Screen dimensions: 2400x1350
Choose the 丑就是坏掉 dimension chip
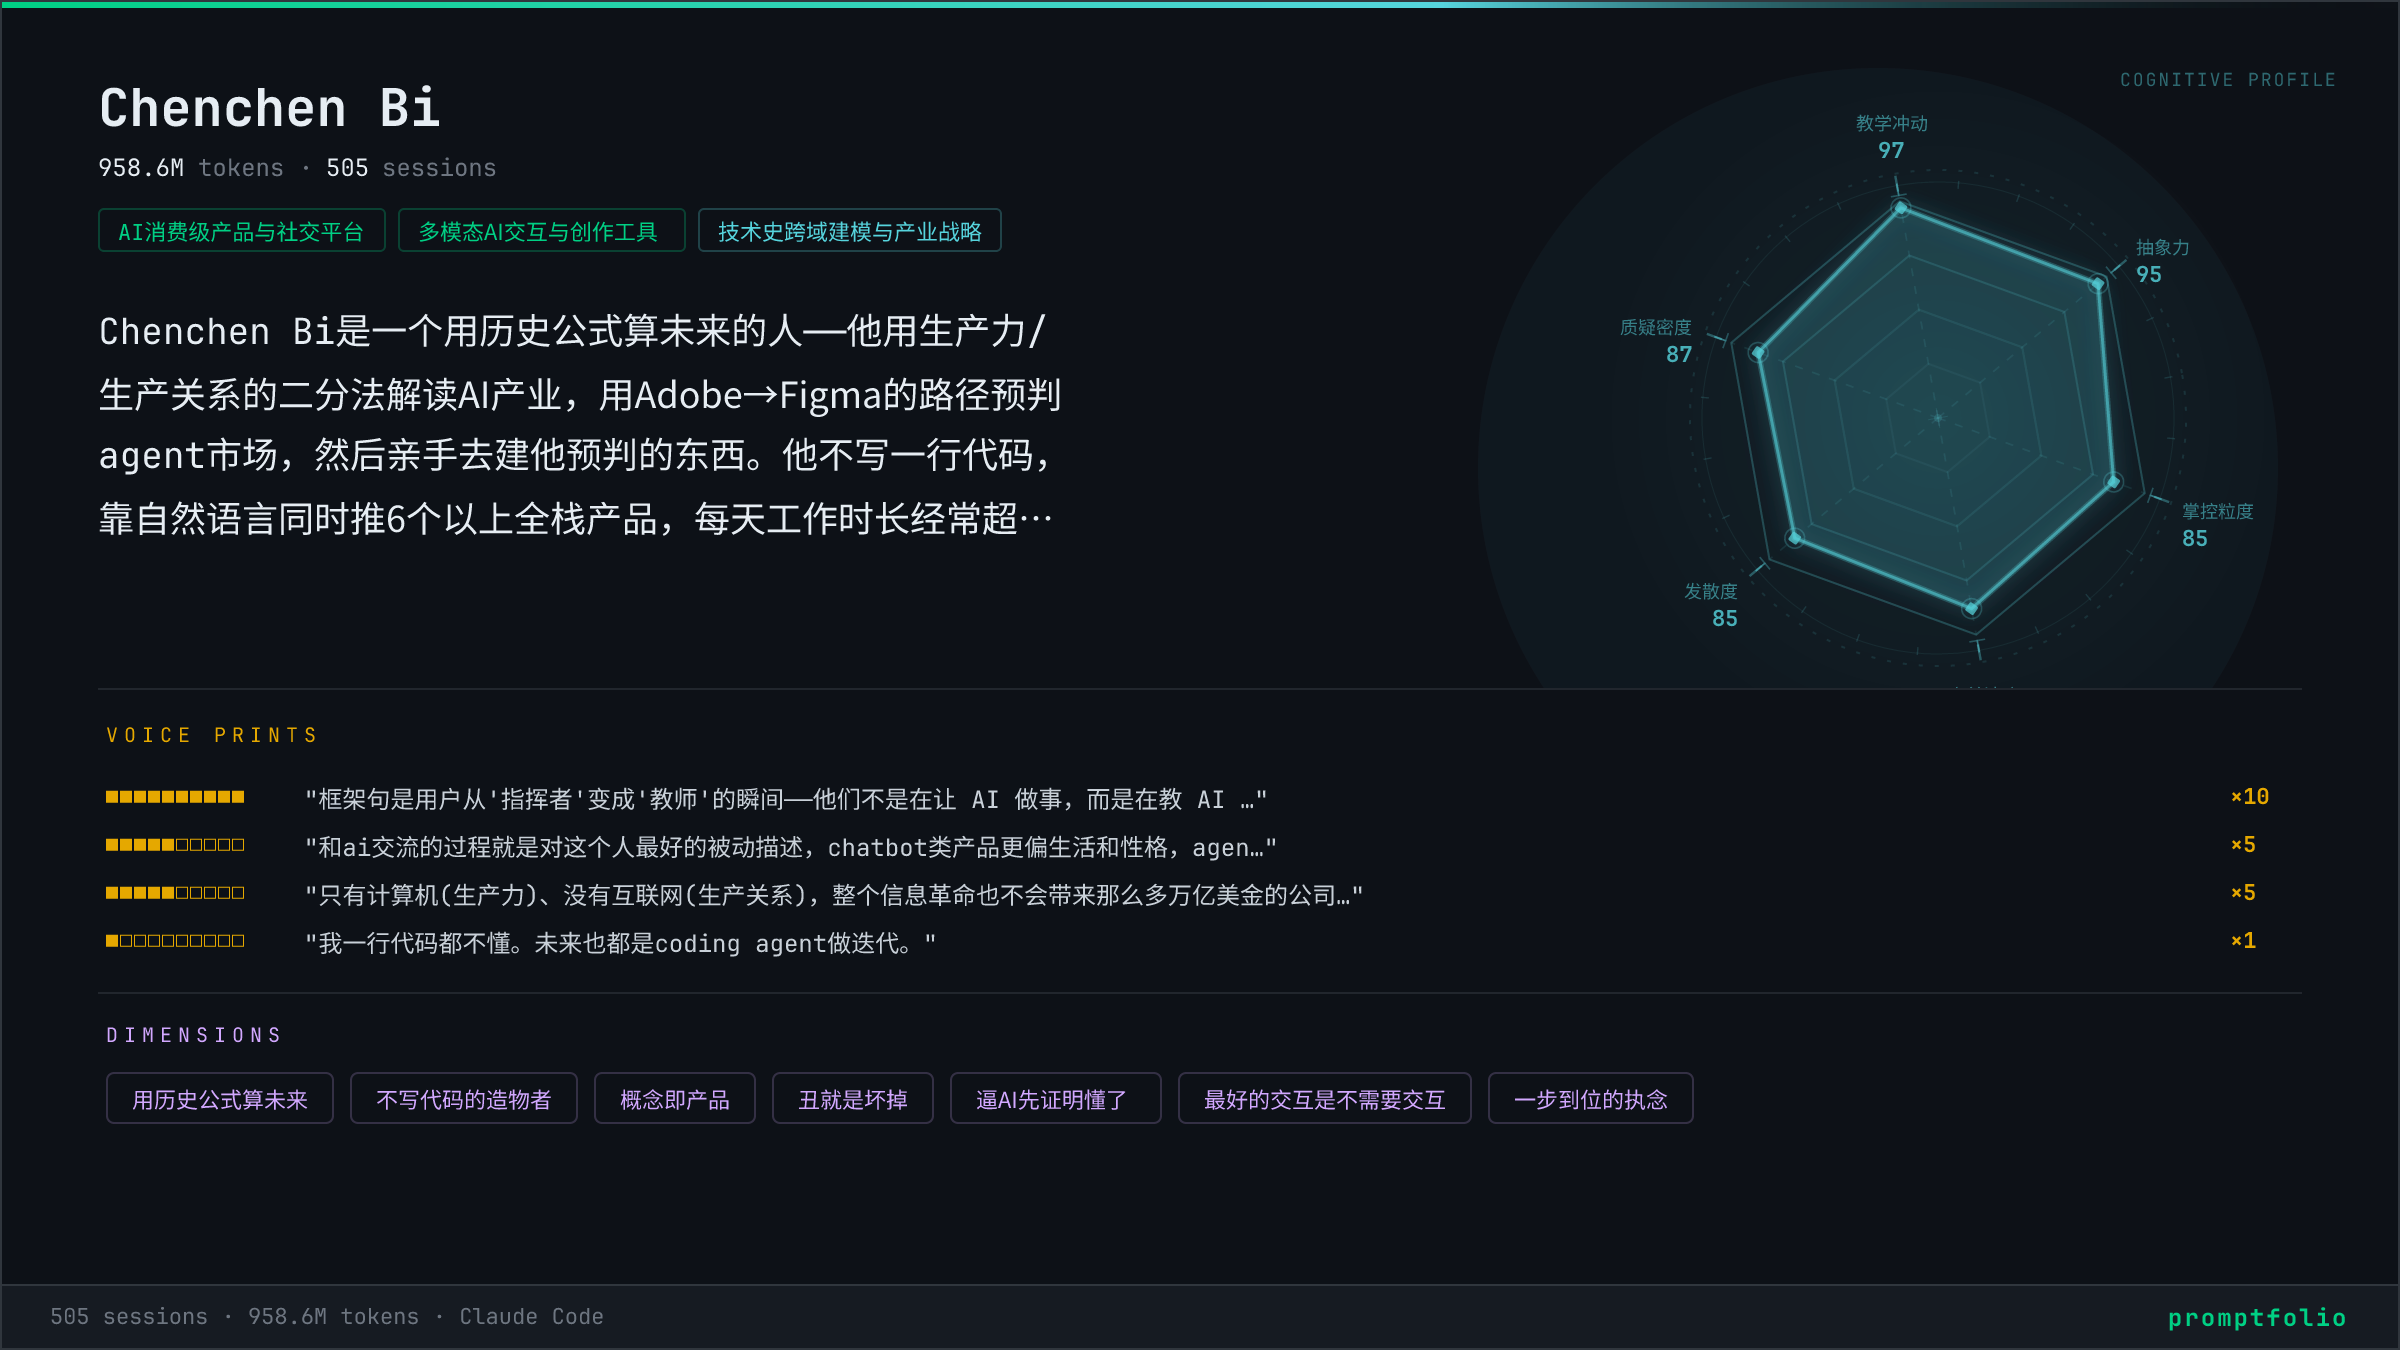(852, 1099)
